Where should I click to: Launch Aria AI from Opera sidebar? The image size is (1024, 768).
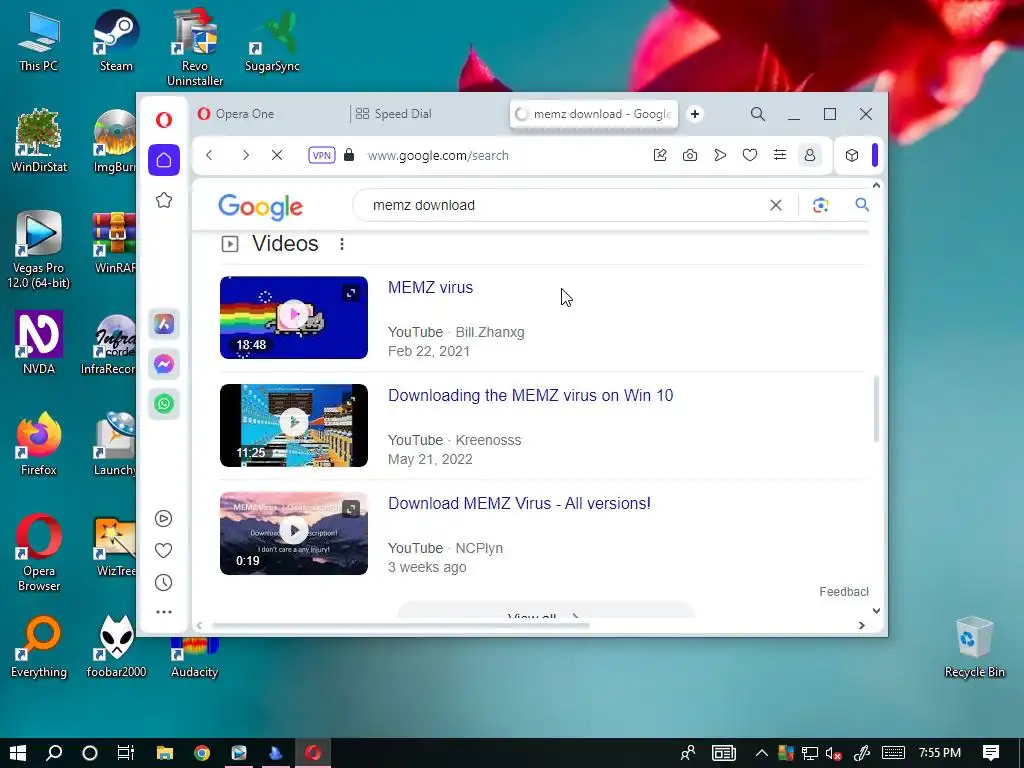coord(164,324)
